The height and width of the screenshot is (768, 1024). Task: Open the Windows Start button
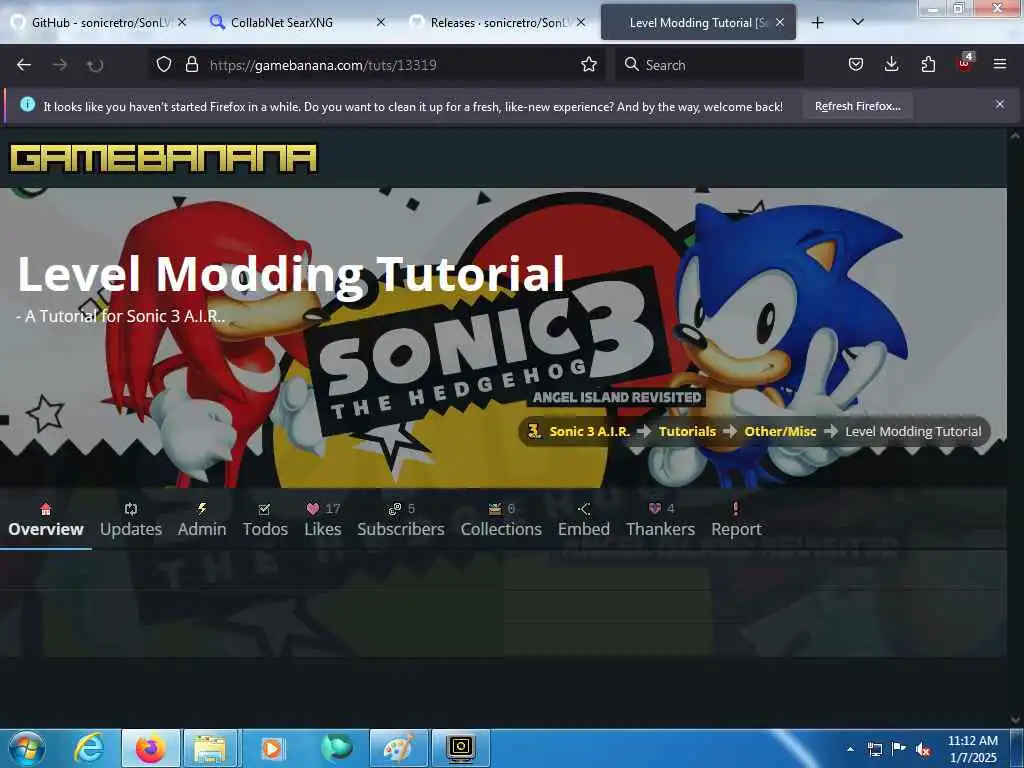27,748
